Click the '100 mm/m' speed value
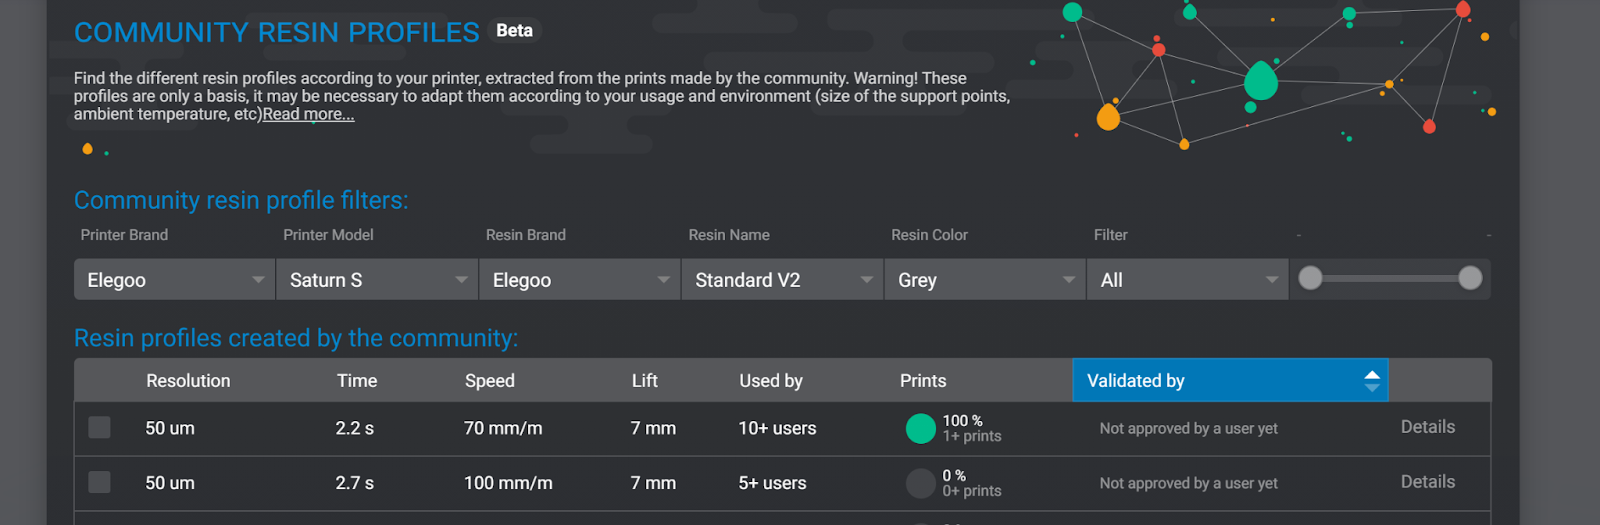The height and width of the screenshot is (525, 1600). point(508,483)
